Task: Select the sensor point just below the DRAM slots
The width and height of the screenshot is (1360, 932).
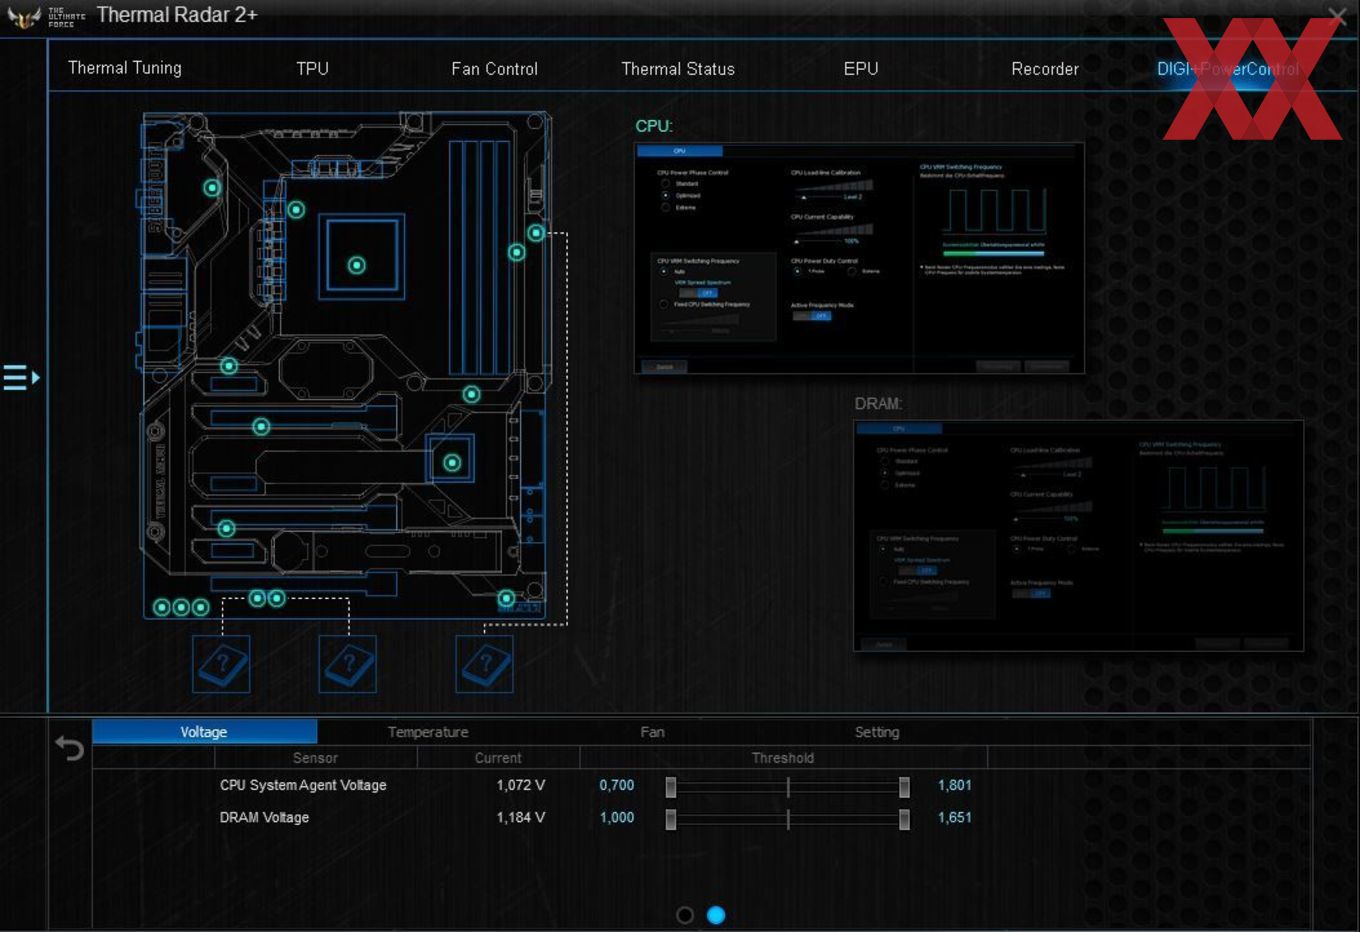Action: (471, 394)
